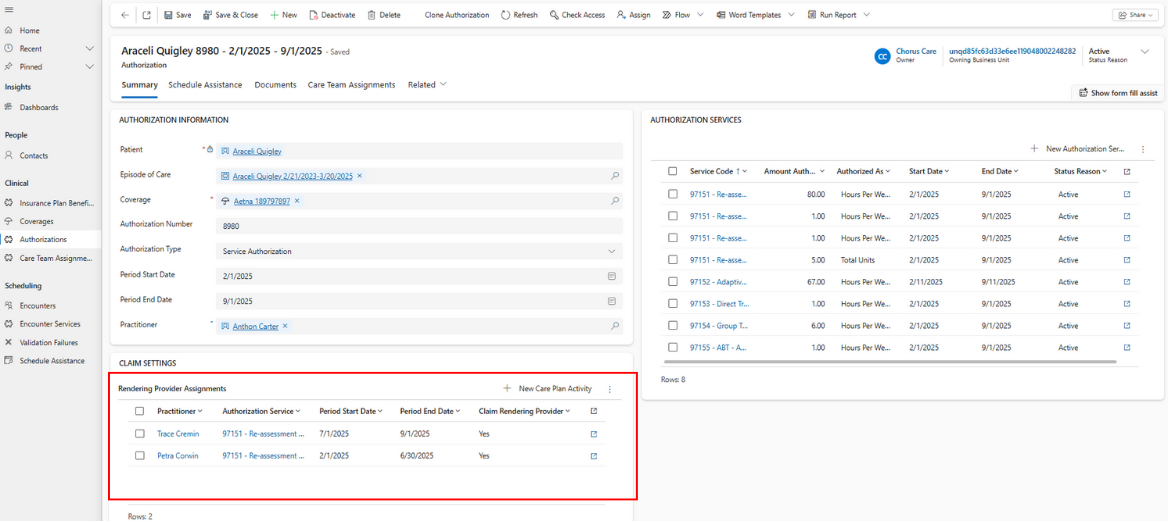
Task: Select the Summary tab
Action: (139, 85)
